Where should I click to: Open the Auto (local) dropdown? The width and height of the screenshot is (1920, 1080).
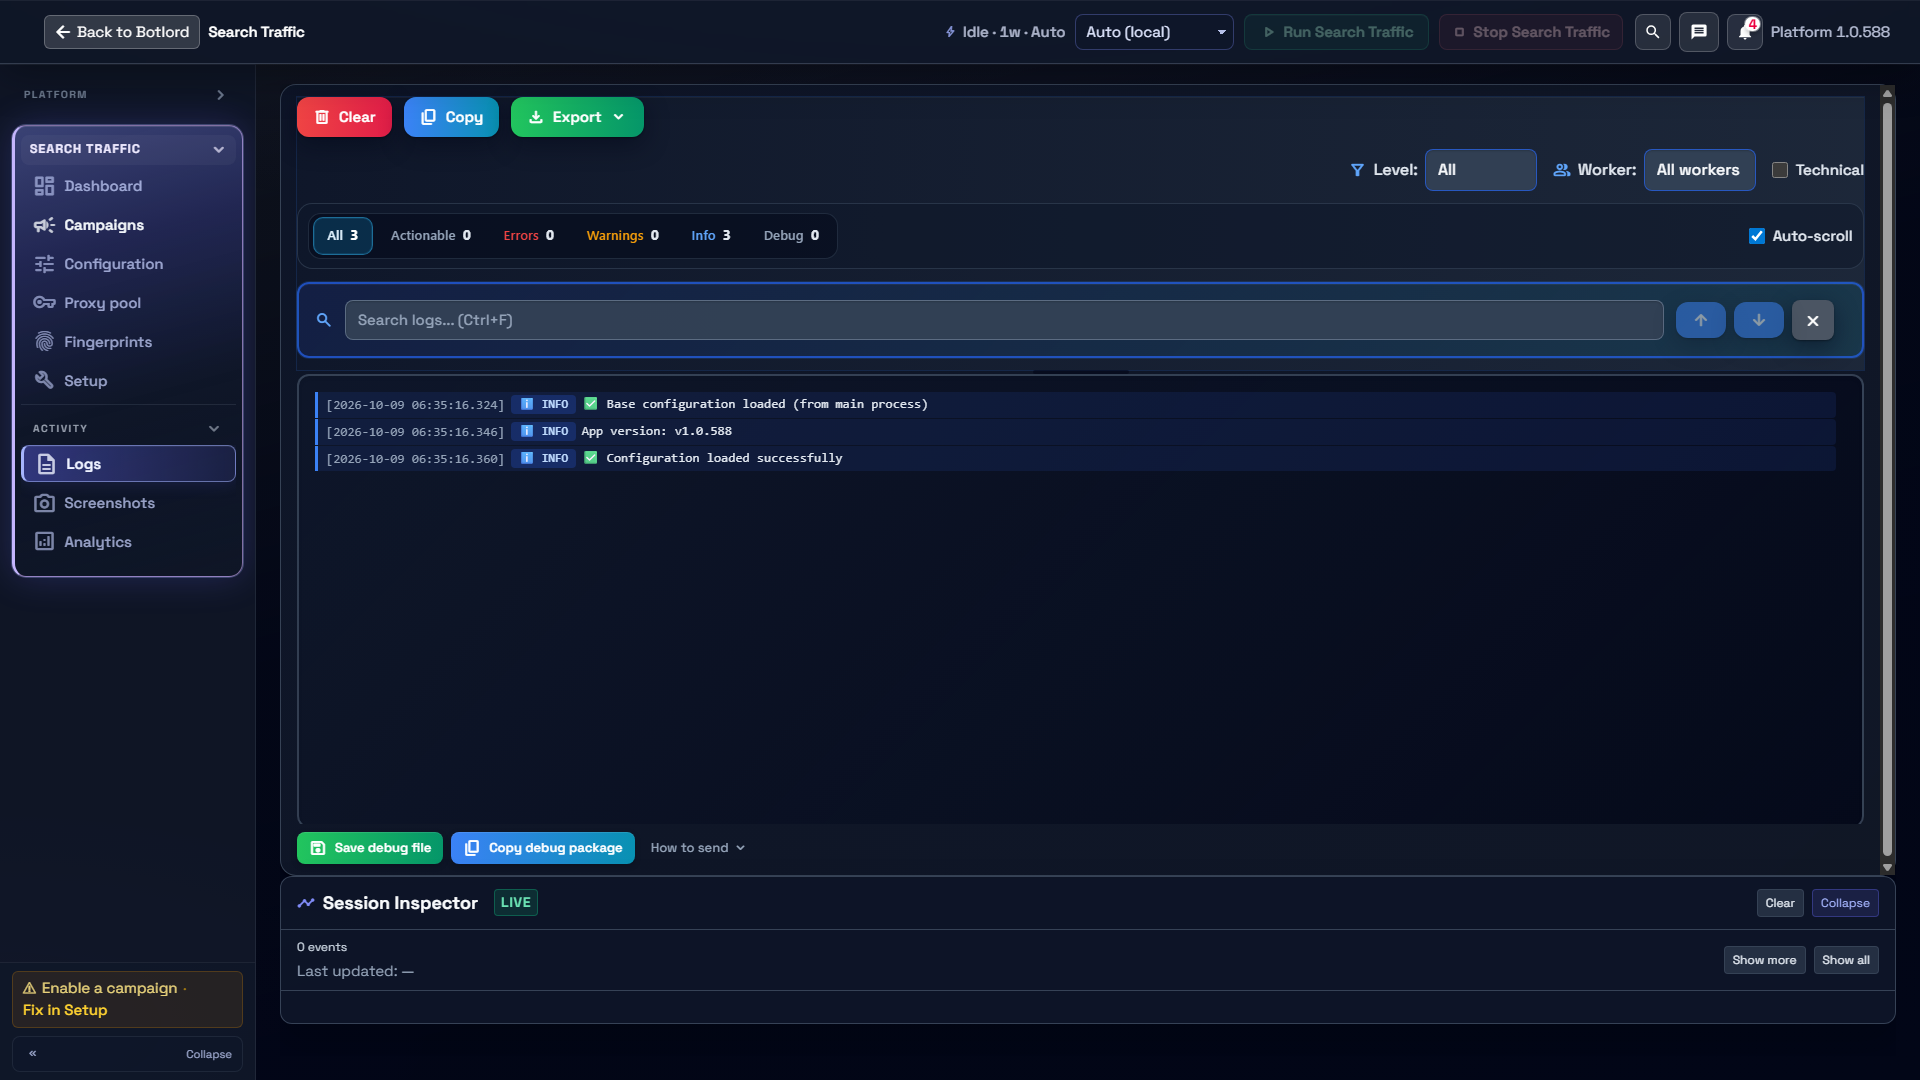1154,32
